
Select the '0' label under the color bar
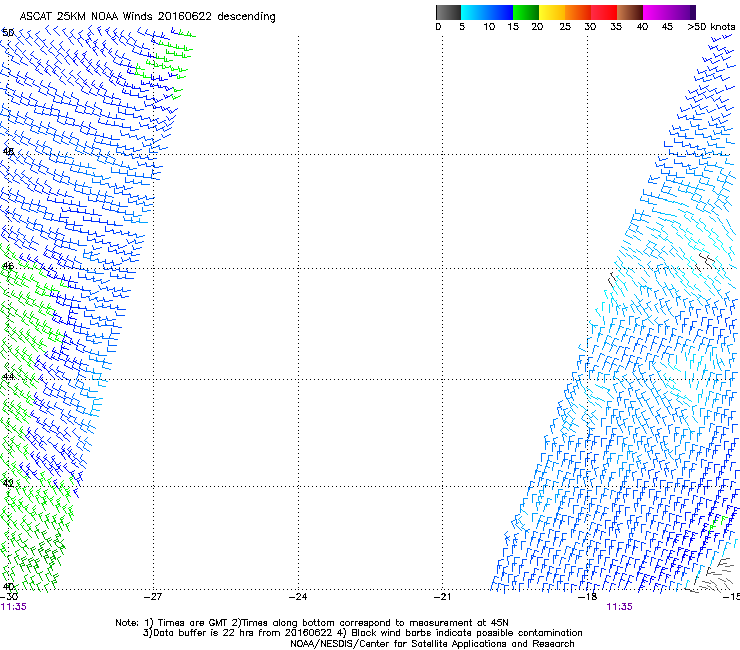point(438,27)
